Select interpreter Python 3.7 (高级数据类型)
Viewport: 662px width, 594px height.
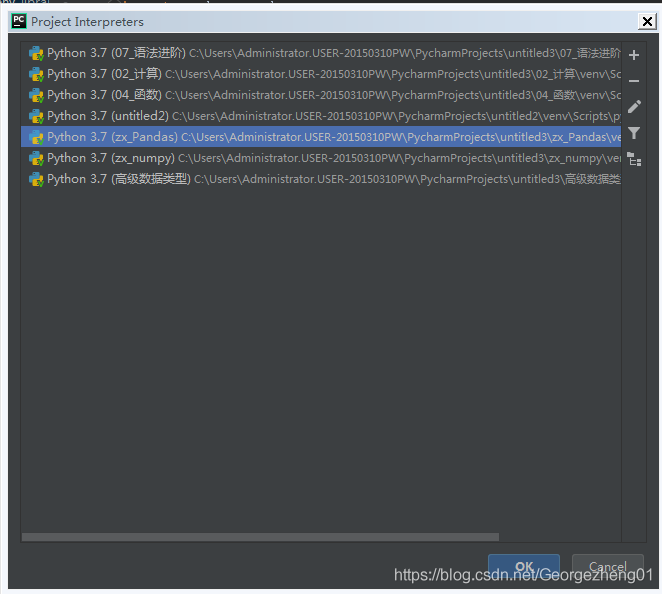321,179
